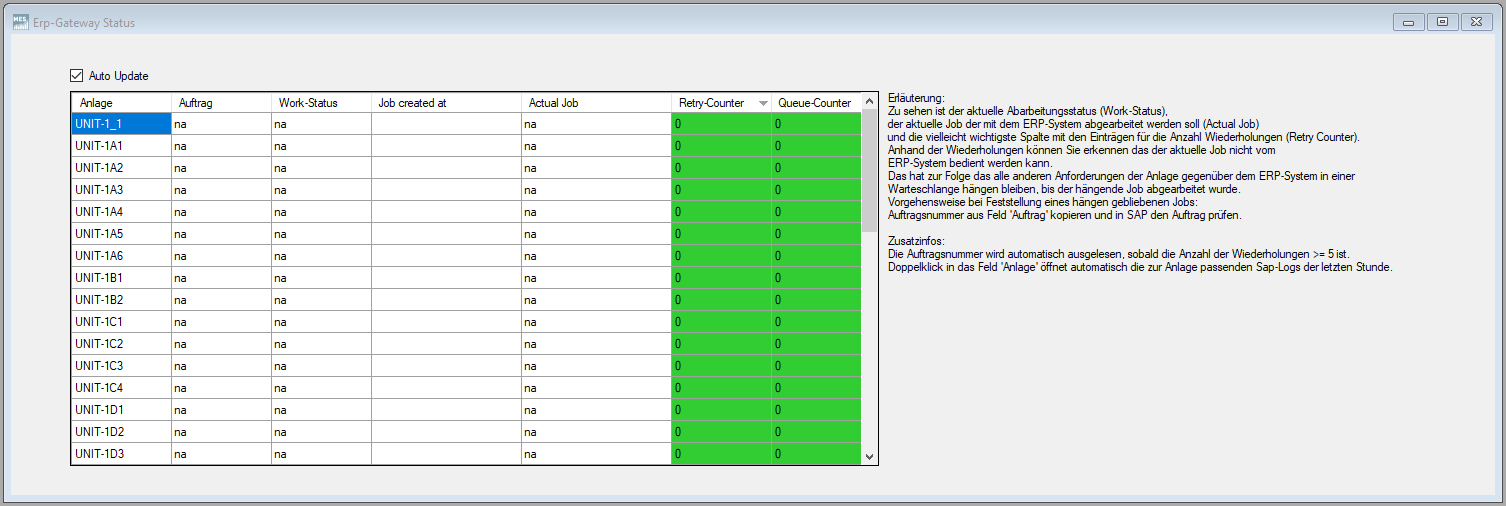
Task: Select the UNIT-1A3 Anlage cell
Action: [x=120, y=190]
